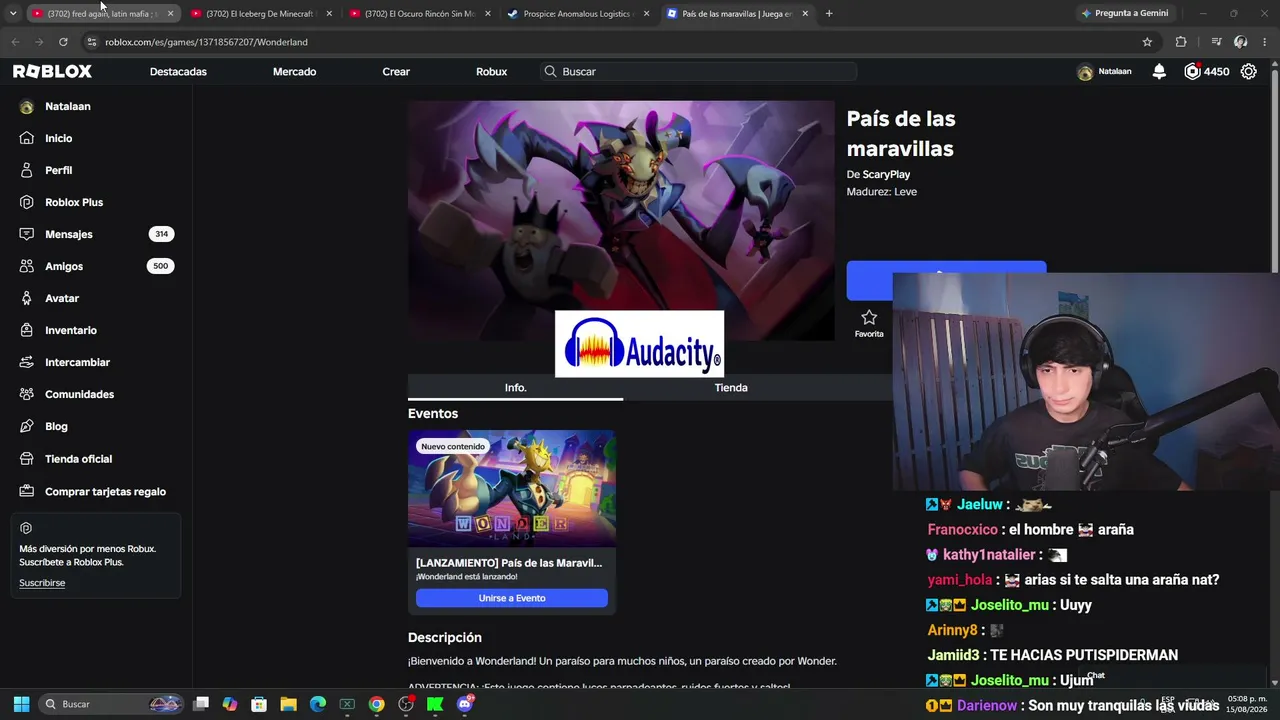Open Mensajes showing 314 unread
1280x720 pixels.
tap(96, 234)
